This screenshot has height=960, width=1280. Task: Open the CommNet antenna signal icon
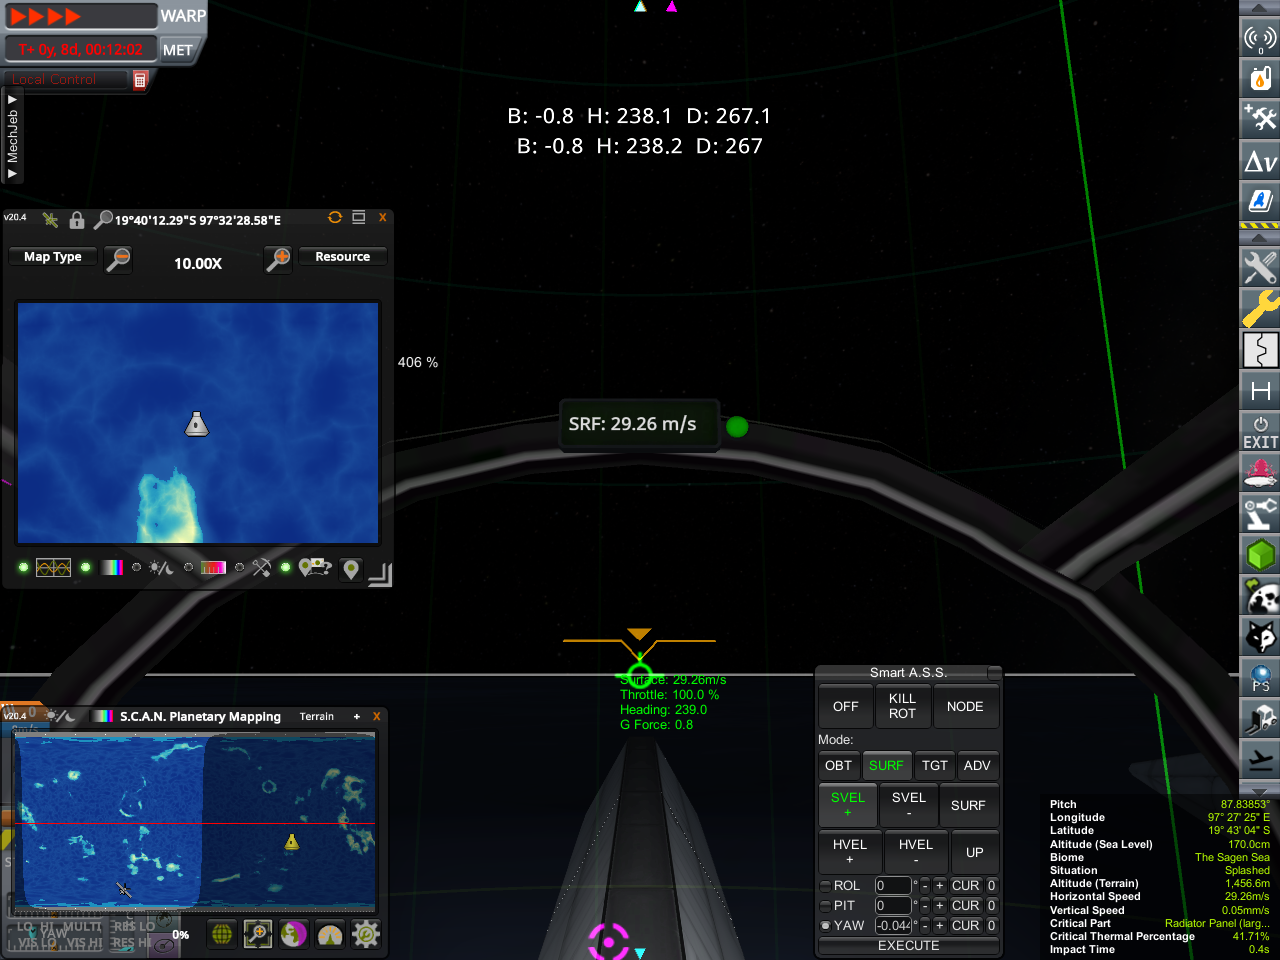click(1260, 39)
